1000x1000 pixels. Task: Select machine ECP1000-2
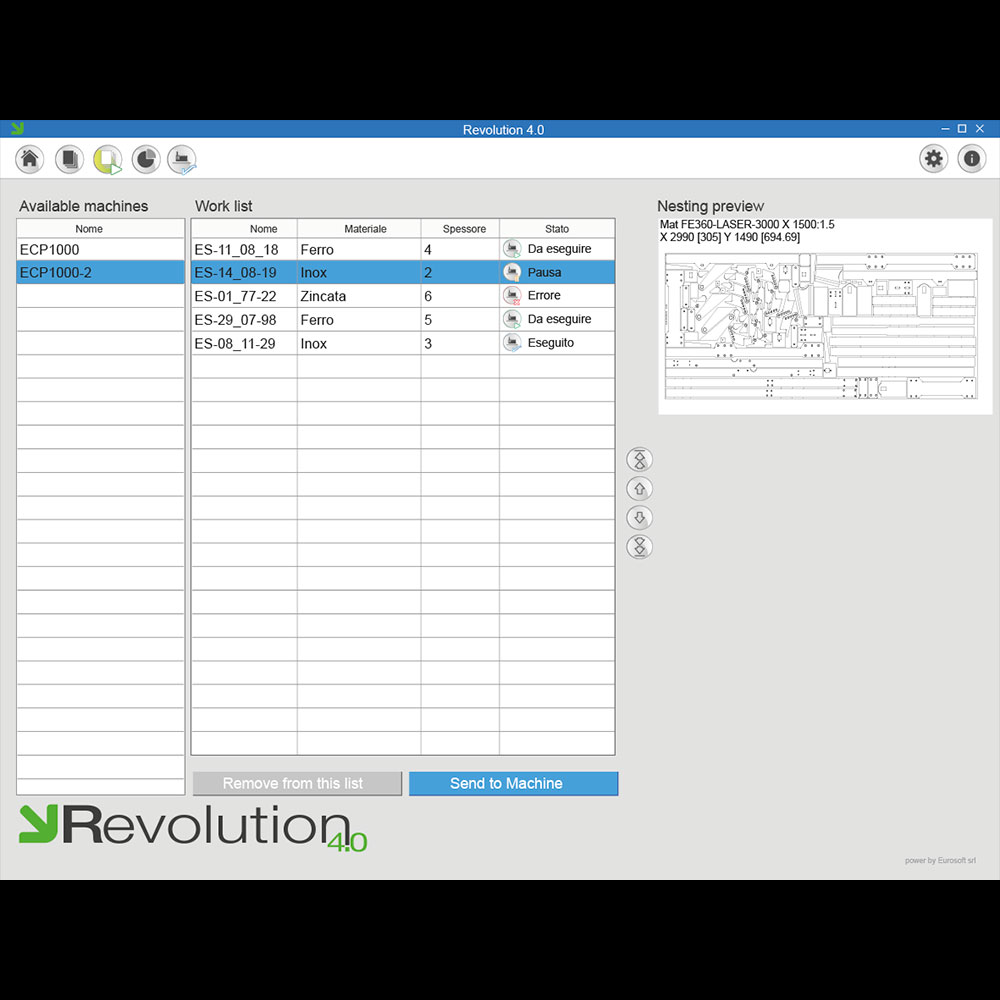pos(101,272)
